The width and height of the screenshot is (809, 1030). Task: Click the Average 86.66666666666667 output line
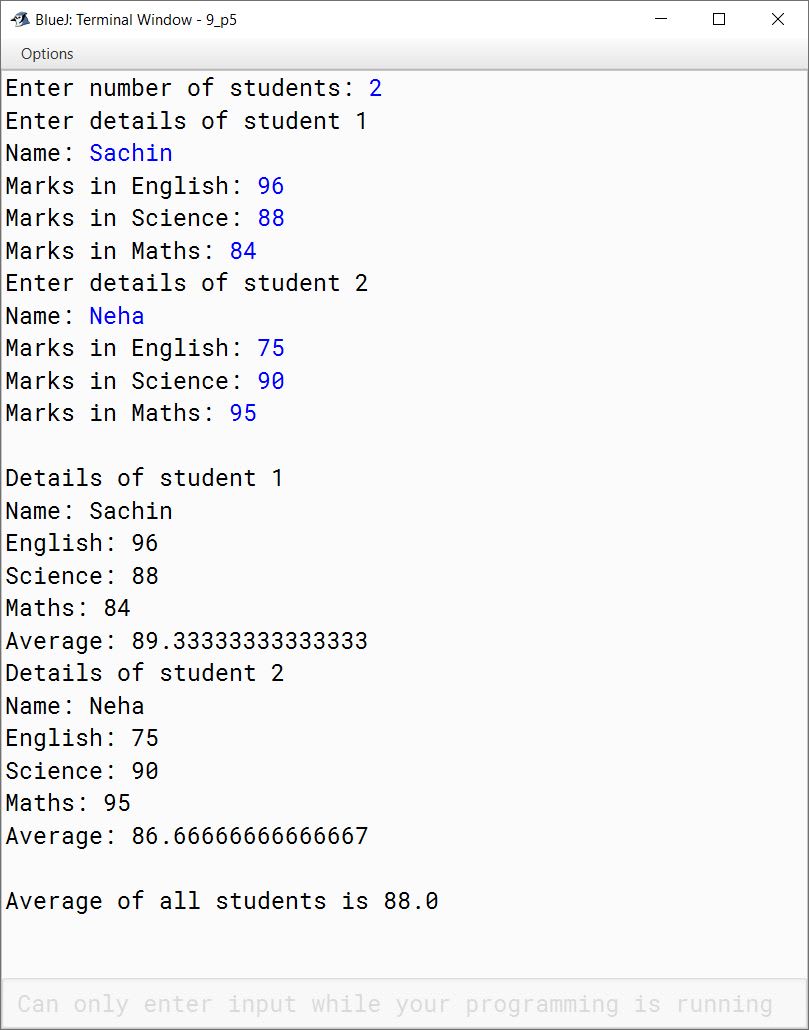click(186, 836)
